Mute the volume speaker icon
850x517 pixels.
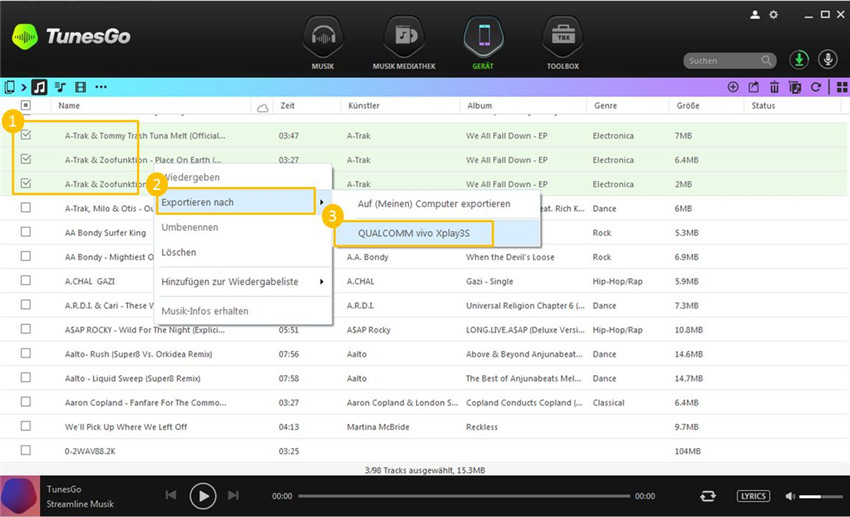click(x=790, y=496)
